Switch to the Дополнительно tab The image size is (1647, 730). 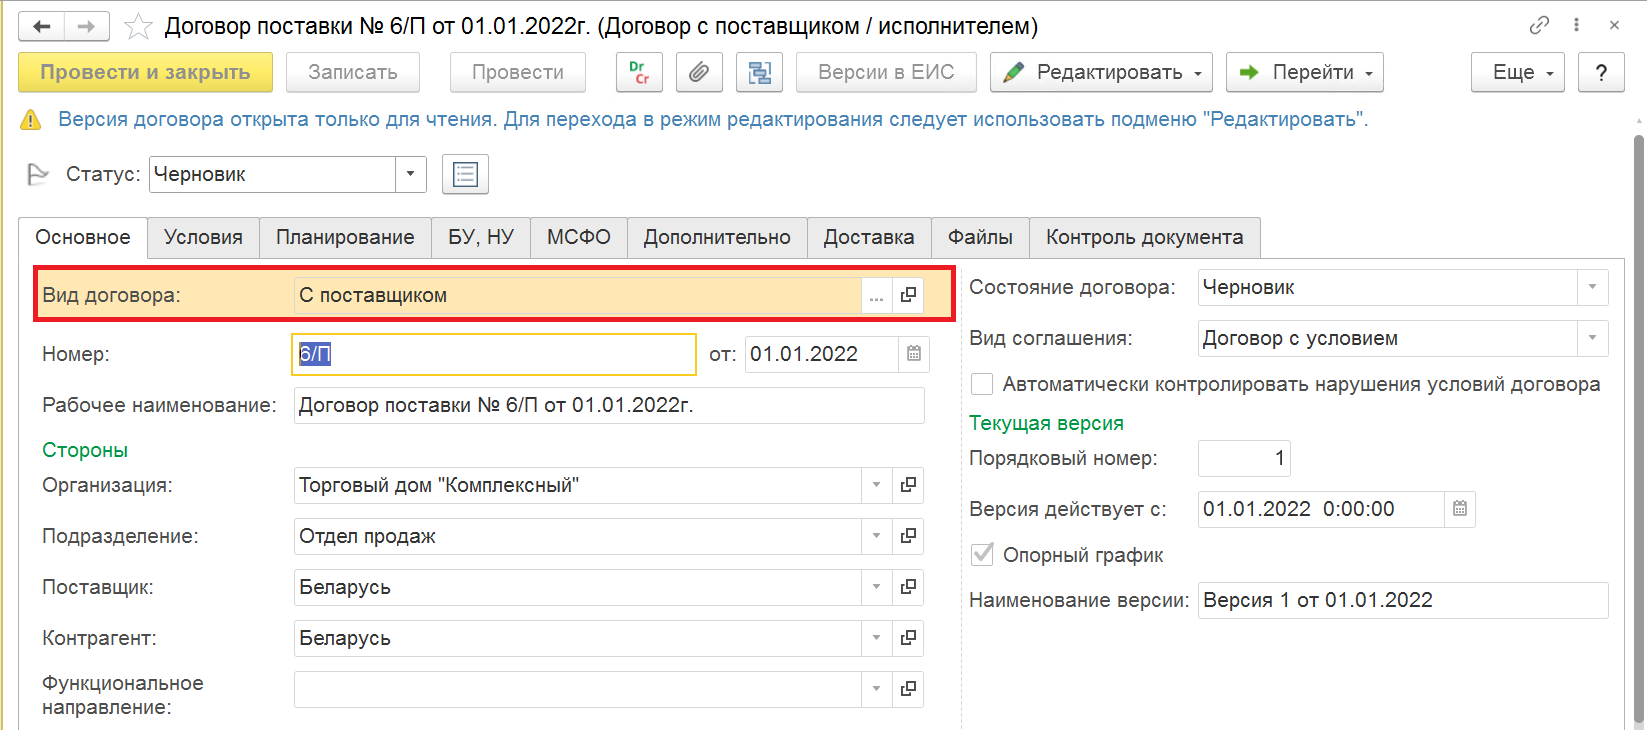click(717, 237)
